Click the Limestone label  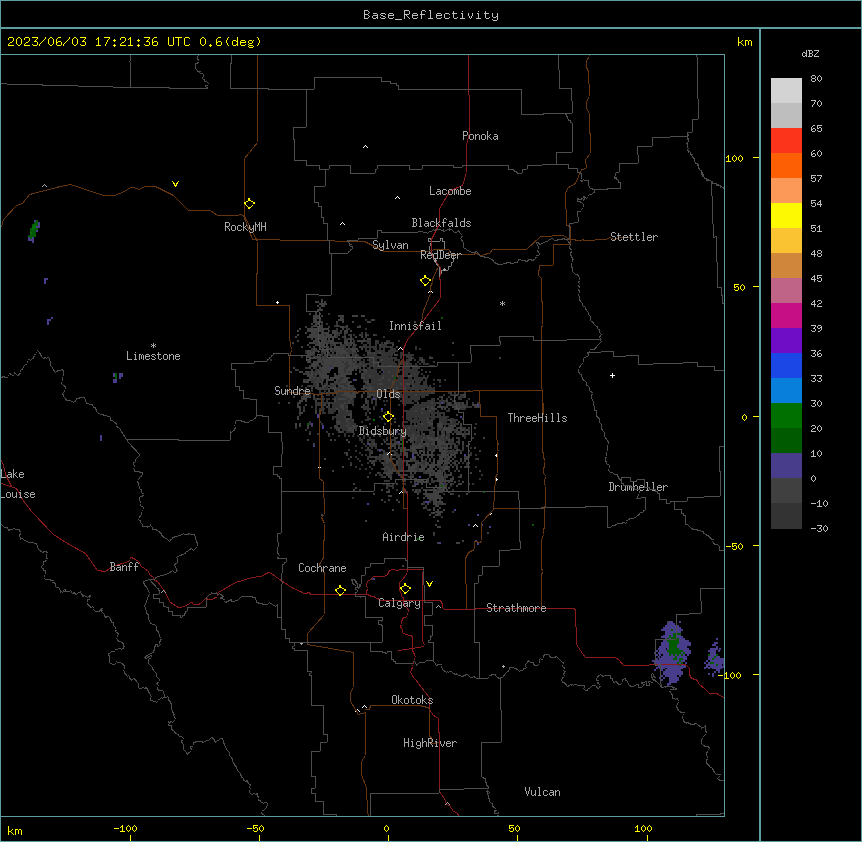(153, 356)
